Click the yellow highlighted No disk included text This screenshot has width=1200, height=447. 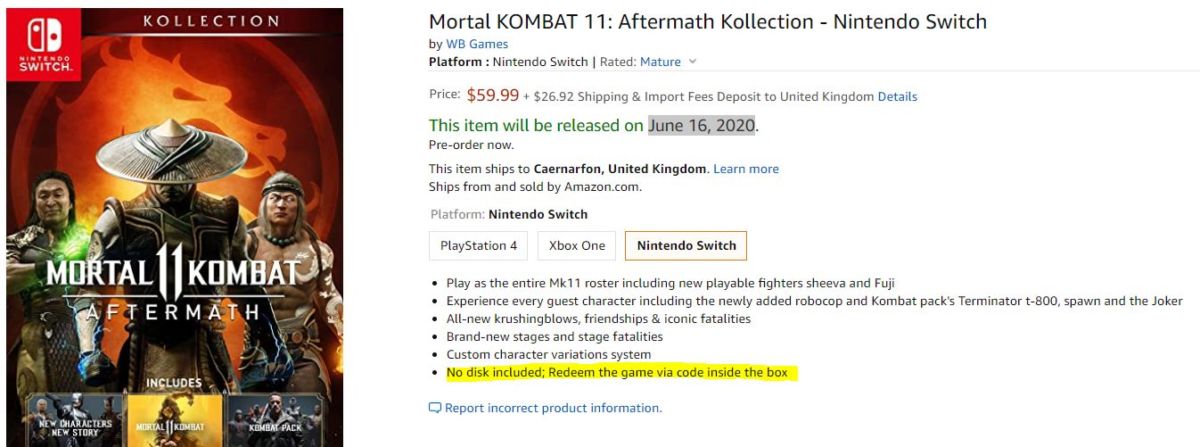[x=617, y=373]
